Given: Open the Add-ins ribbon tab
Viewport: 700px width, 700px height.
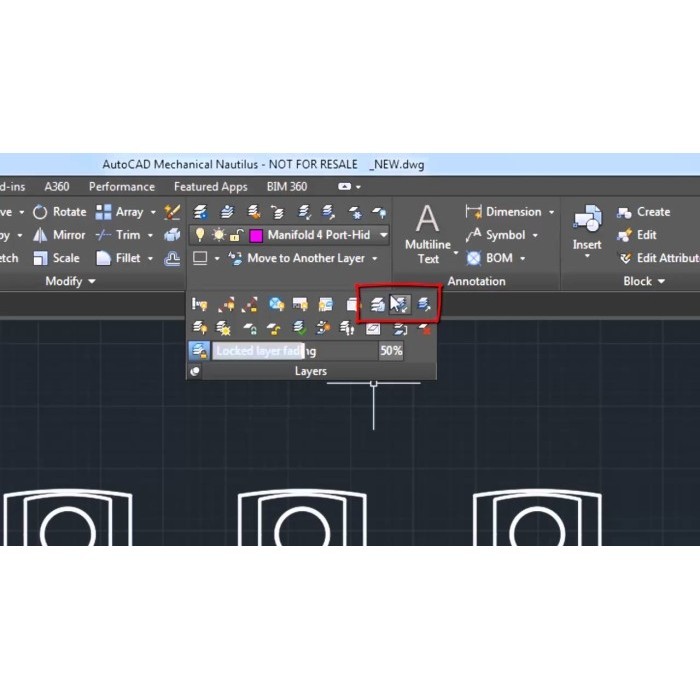Looking at the screenshot, I should (12, 187).
